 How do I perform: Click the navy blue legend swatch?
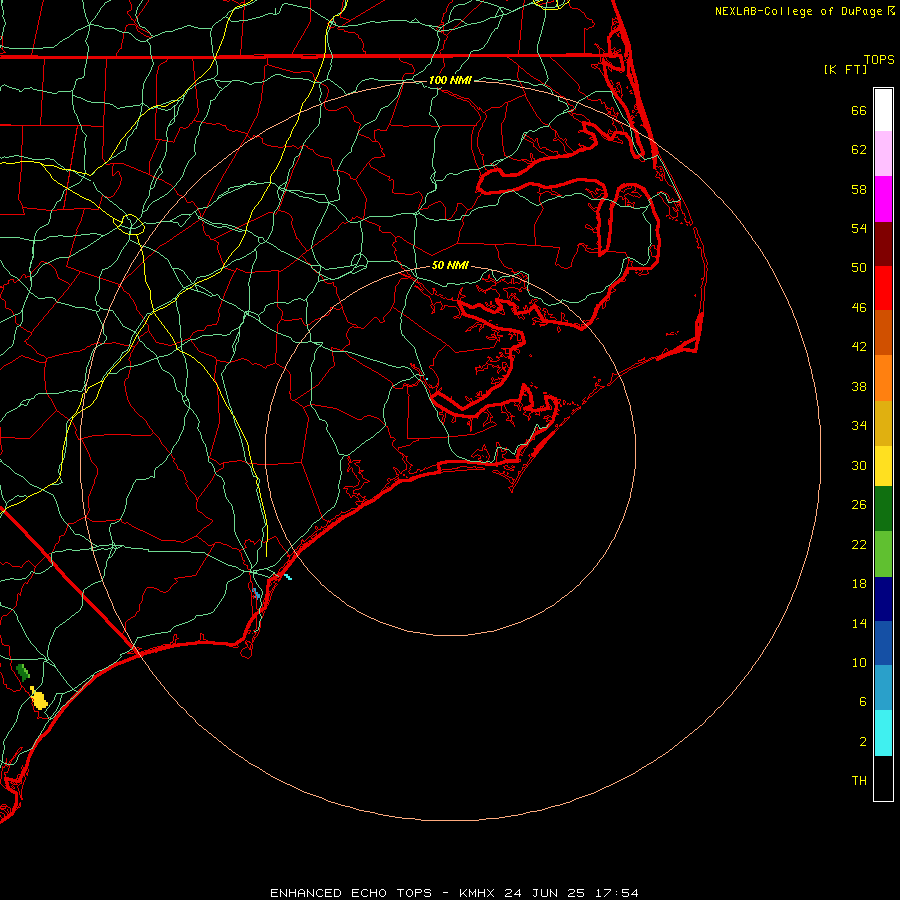tap(883, 599)
